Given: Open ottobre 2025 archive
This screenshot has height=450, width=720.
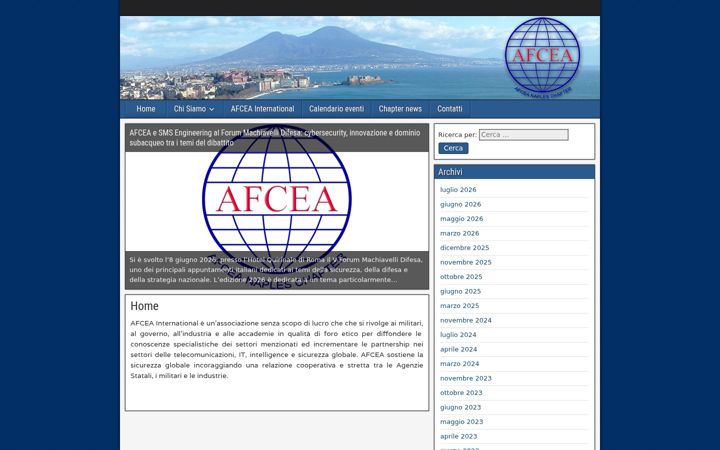Looking at the screenshot, I should [x=461, y=276].
